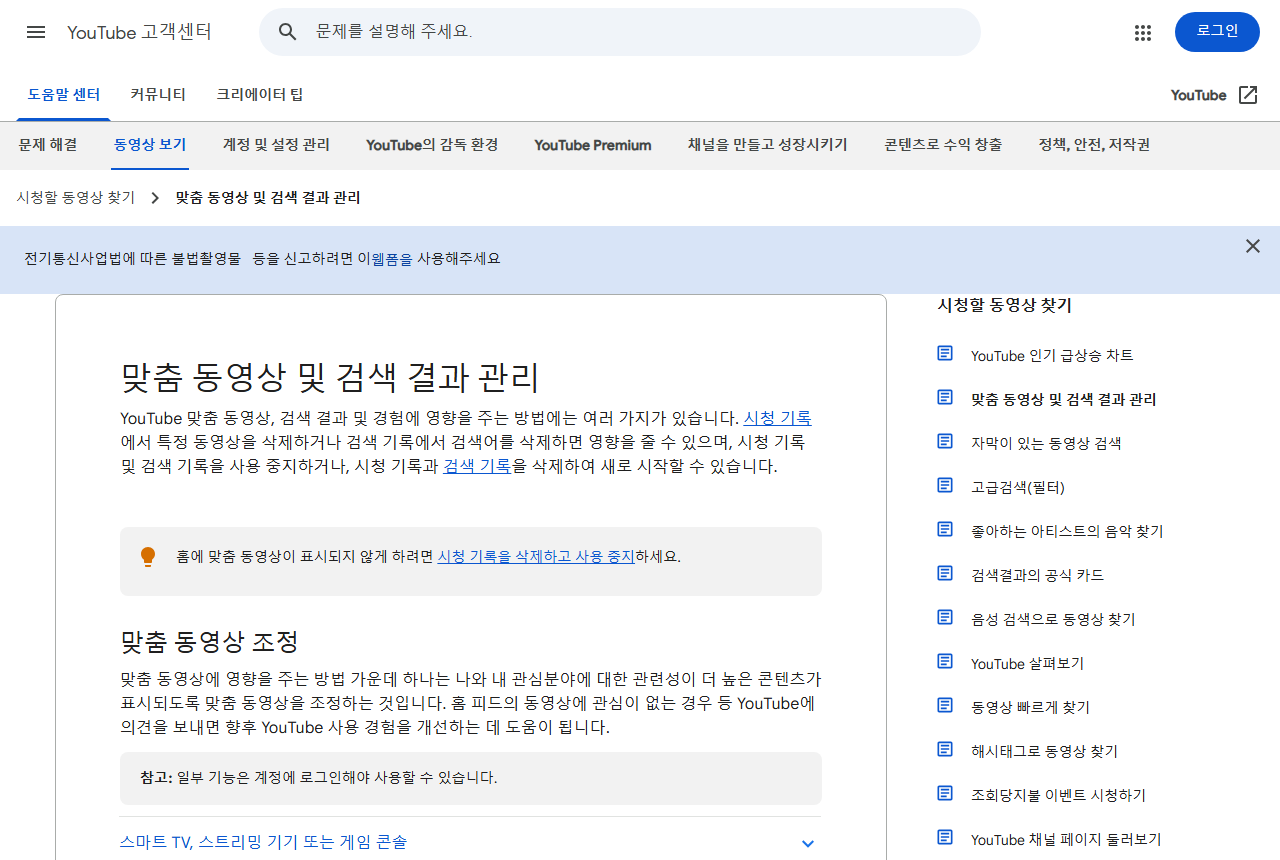The height and width of the screenshot is (860, 1280).
Task: Open sidebar link YouTube 채널 페이지 둘러보기
Action: pos(1066,839)
